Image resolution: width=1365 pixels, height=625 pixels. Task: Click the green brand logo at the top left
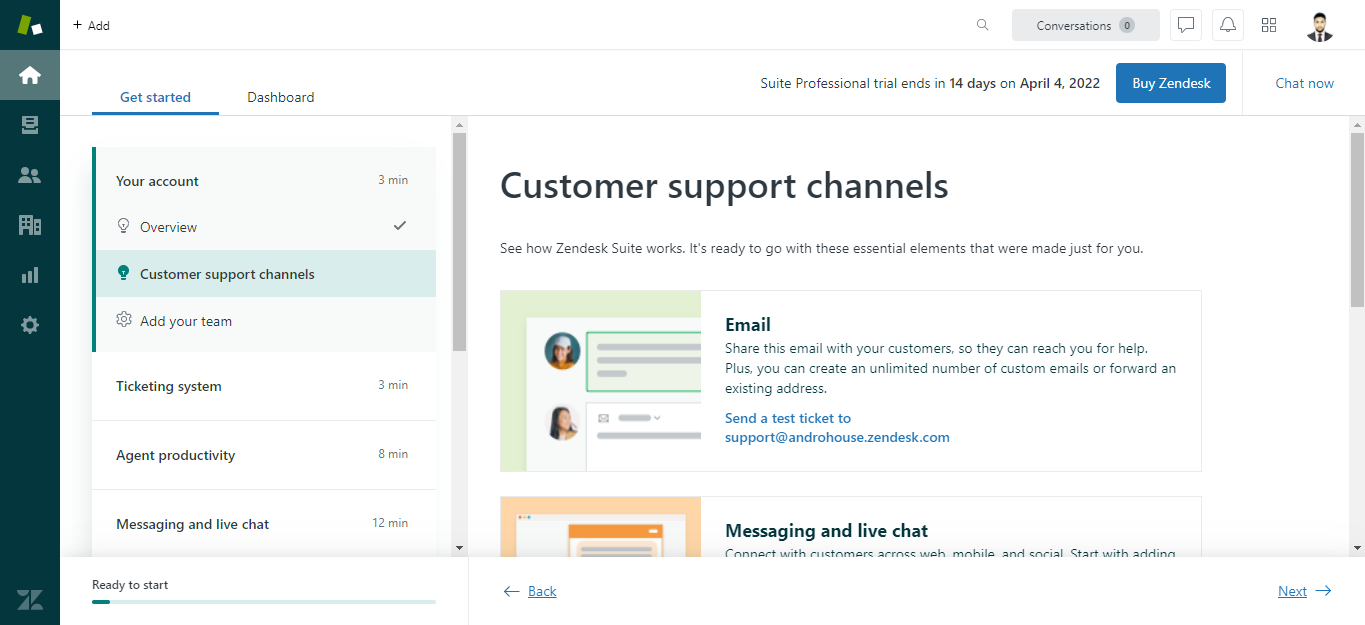(x=30, y=25)
